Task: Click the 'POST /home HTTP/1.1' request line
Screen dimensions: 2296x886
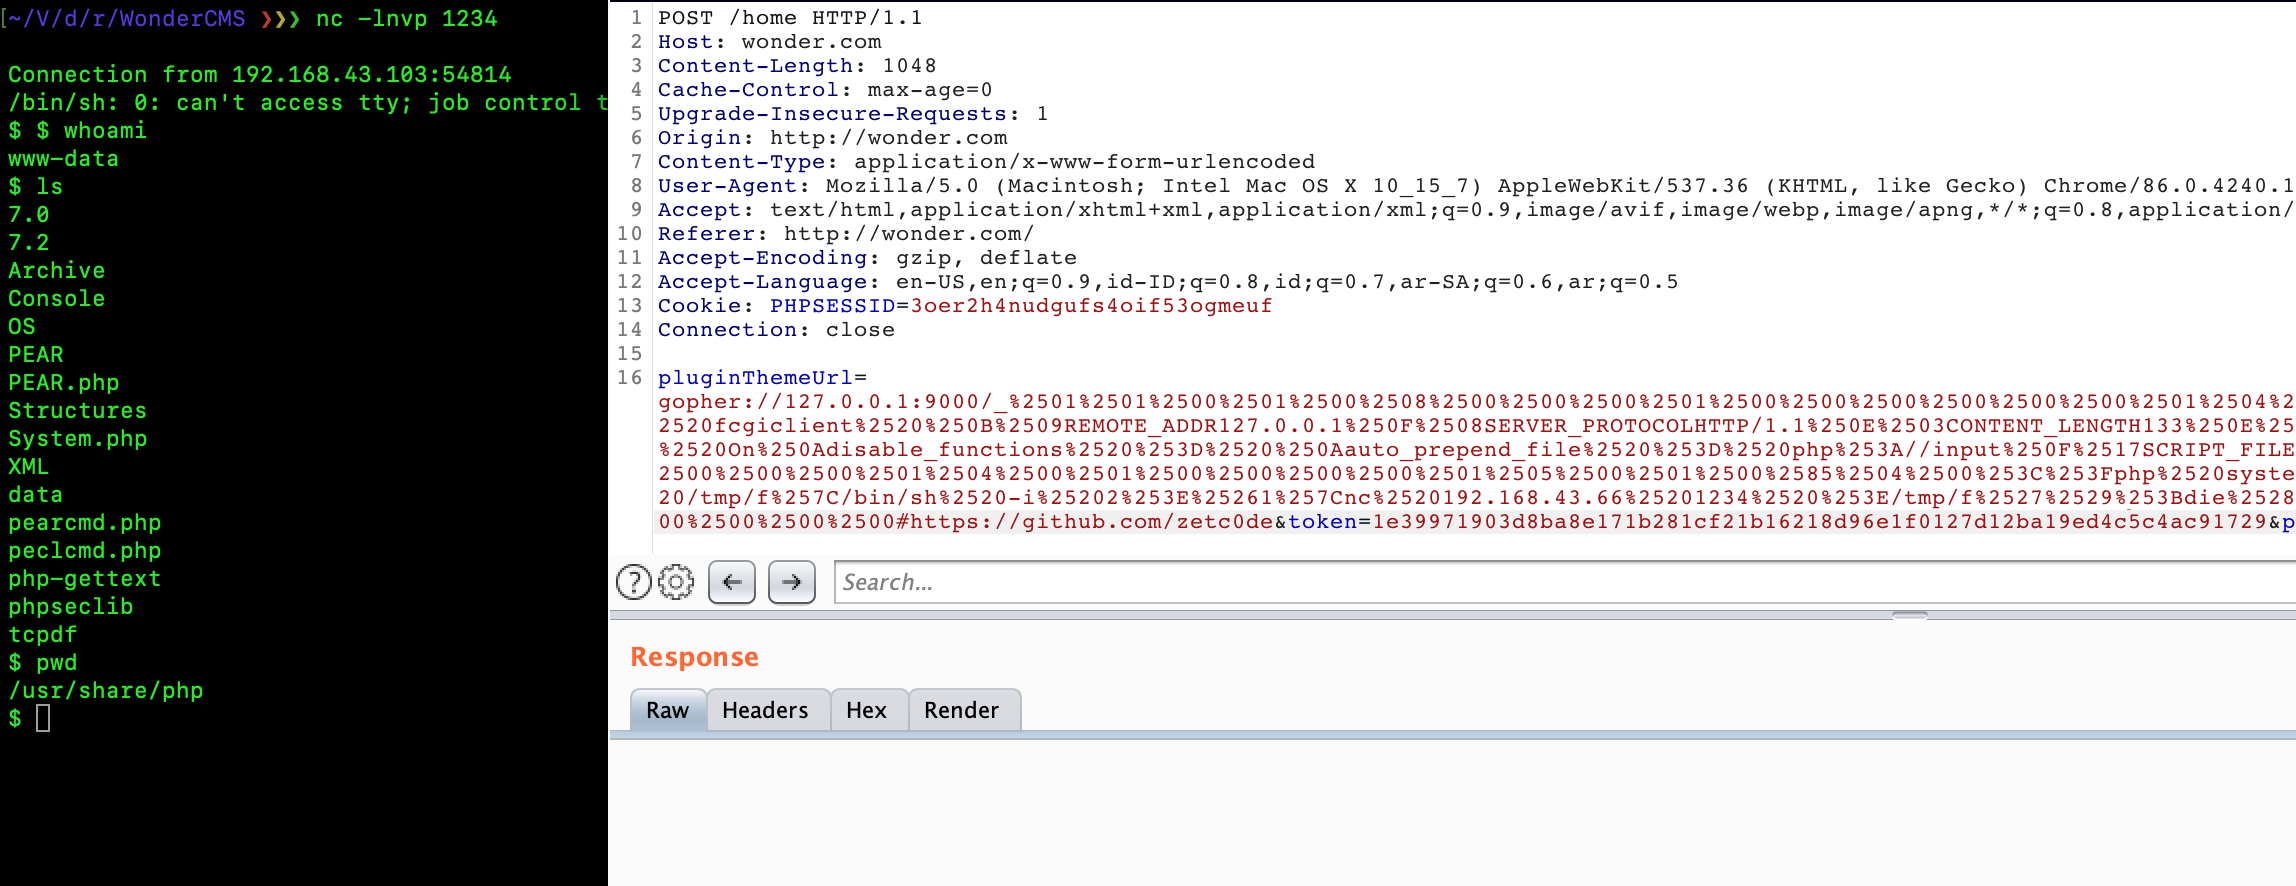Action: pyautogui.click(x=790, y=18)
